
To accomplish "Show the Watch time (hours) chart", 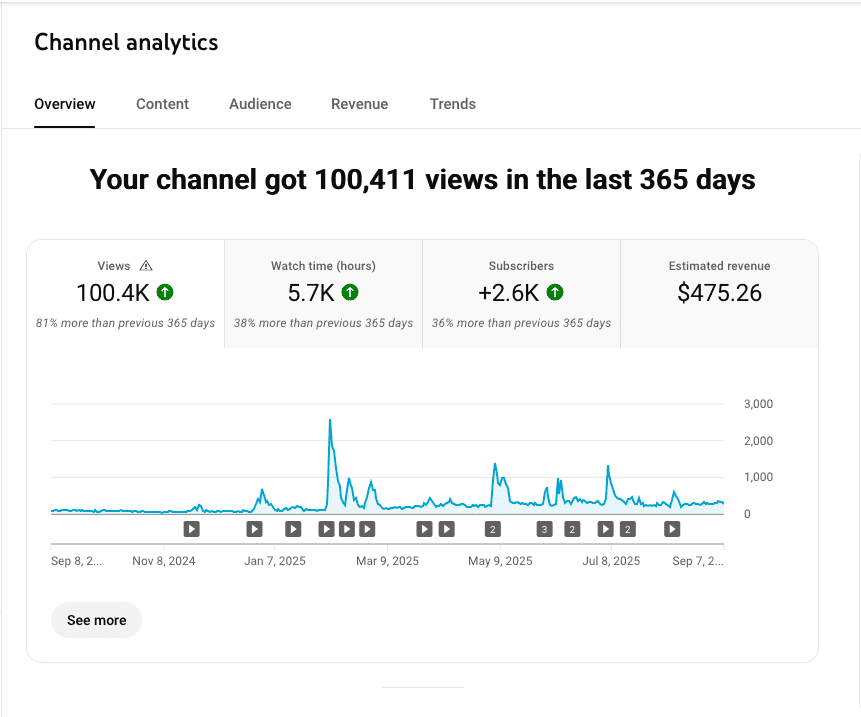I will pos(323,294).
